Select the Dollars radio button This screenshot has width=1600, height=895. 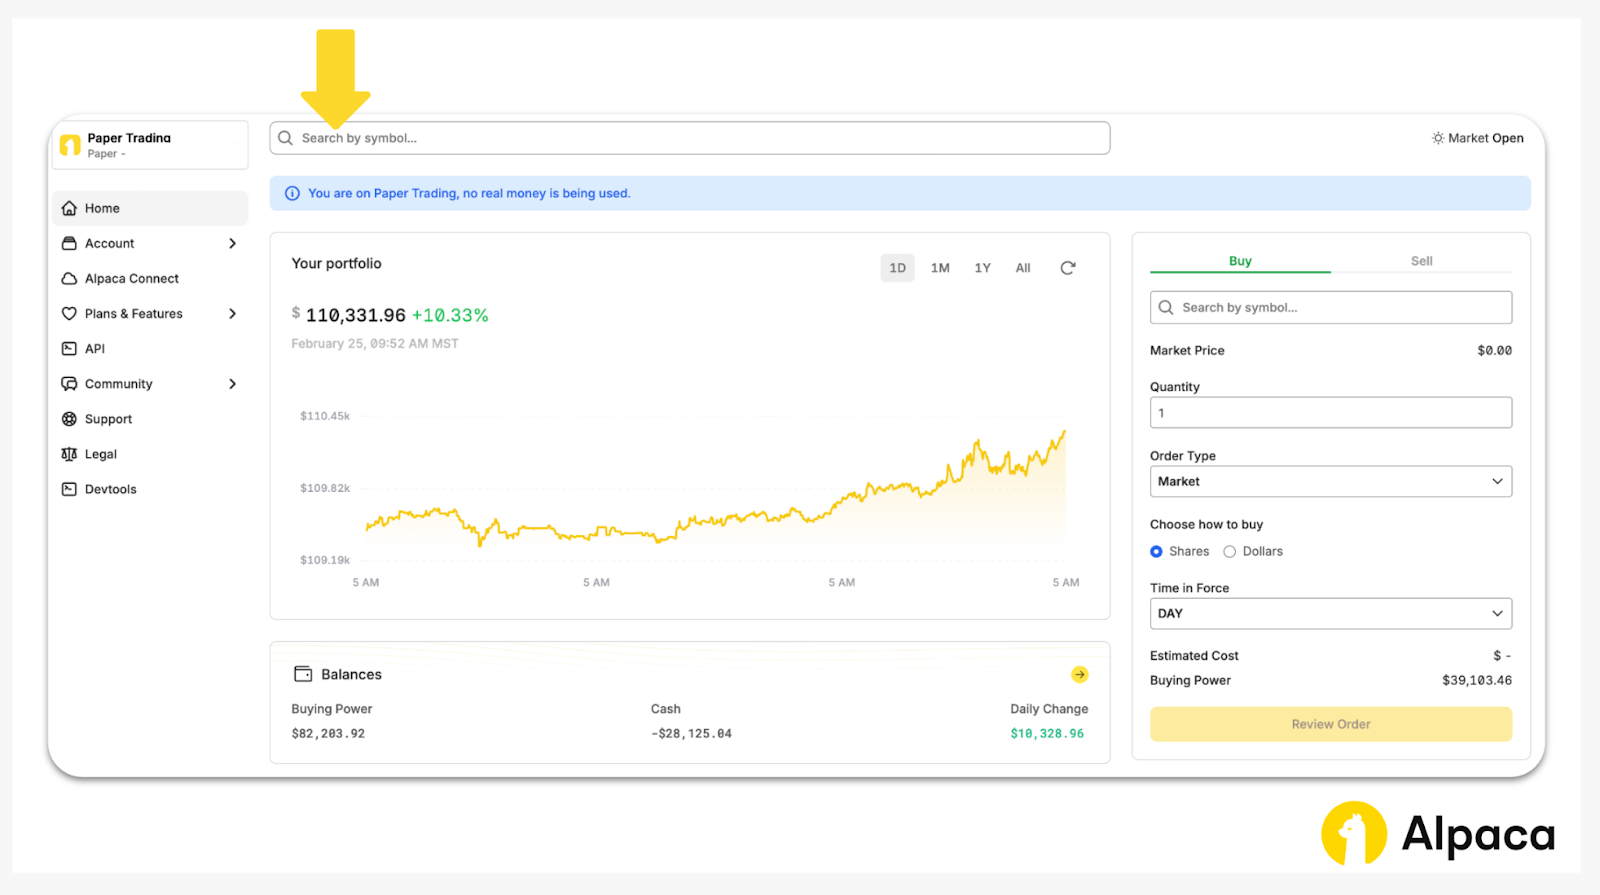[1230, 552]
